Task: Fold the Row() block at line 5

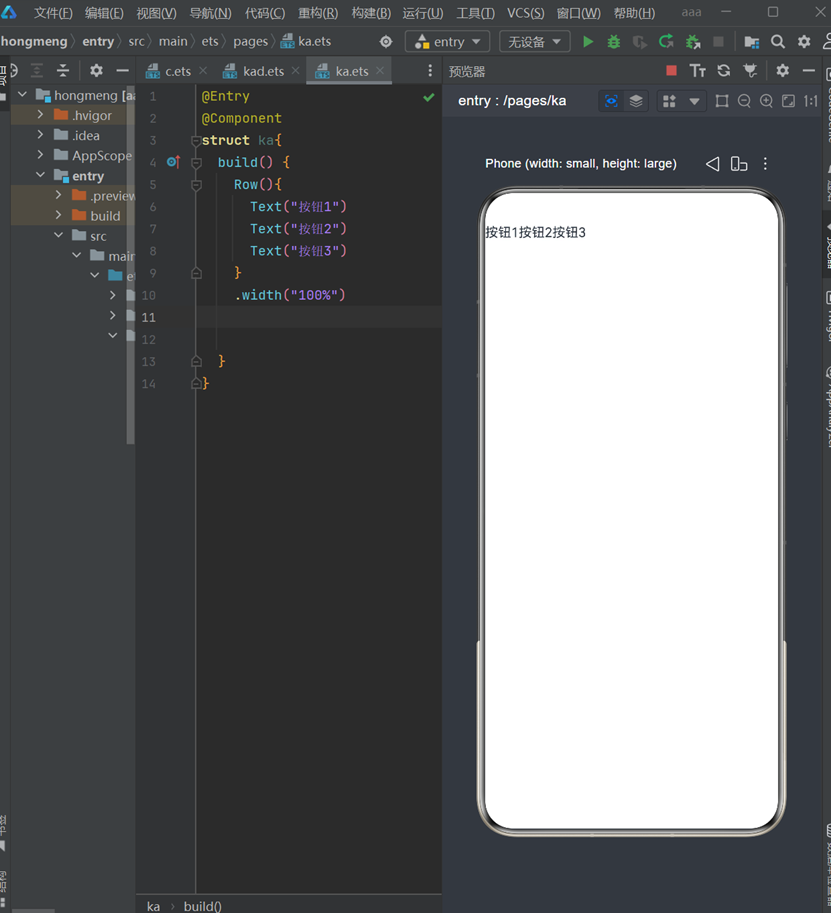Action: (196, 185)
